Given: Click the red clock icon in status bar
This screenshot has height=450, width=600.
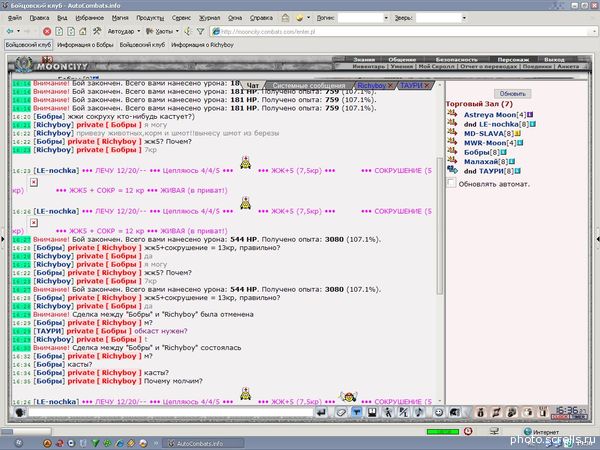Looking at the screenshot, I should coord(468,431).
